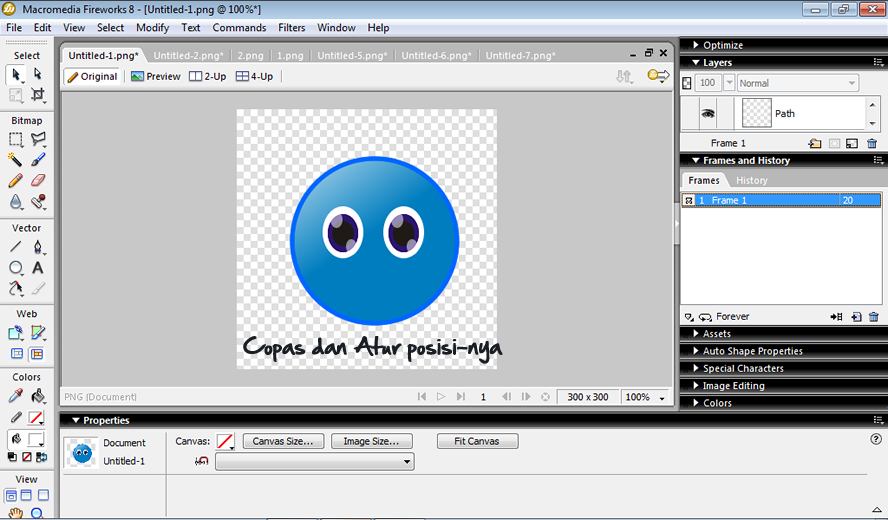Select the Line tool
The width and height of the screenshot is (888, 520).
click(15, 247)
